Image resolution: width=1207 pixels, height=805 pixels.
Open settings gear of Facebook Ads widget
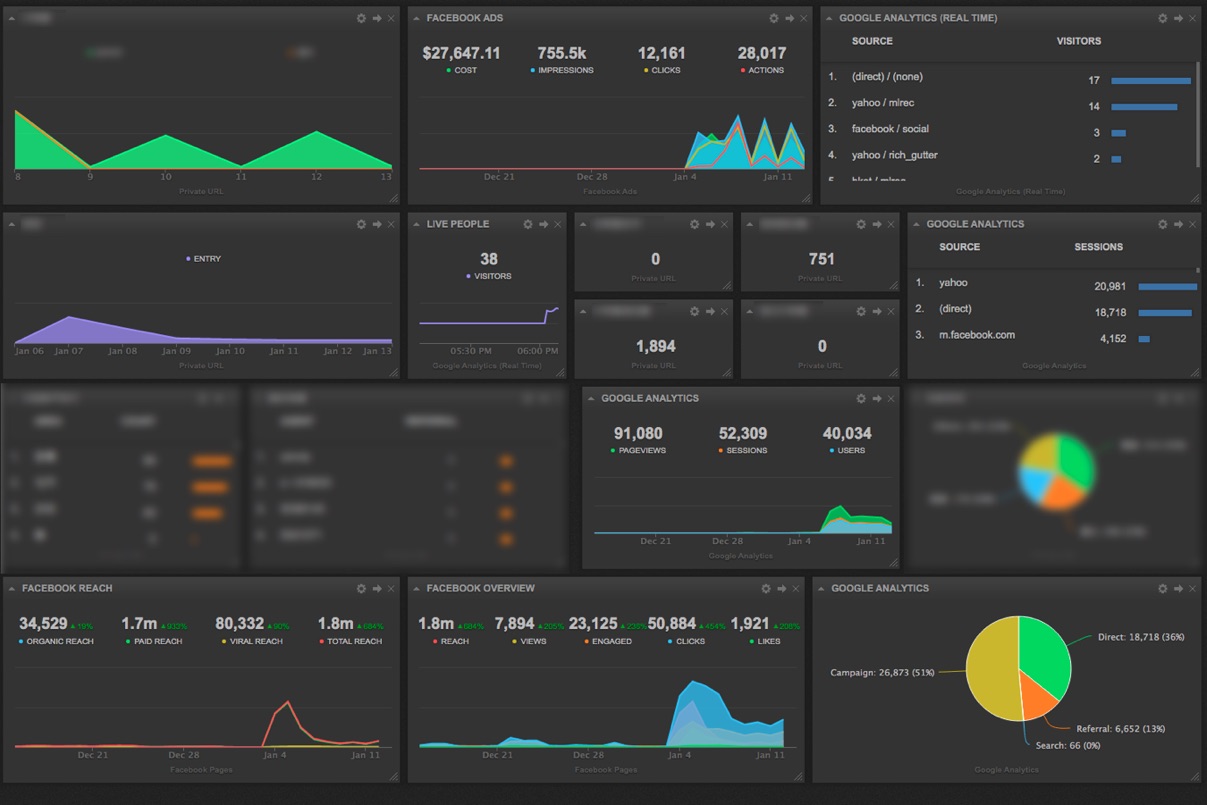click(774, 18)
